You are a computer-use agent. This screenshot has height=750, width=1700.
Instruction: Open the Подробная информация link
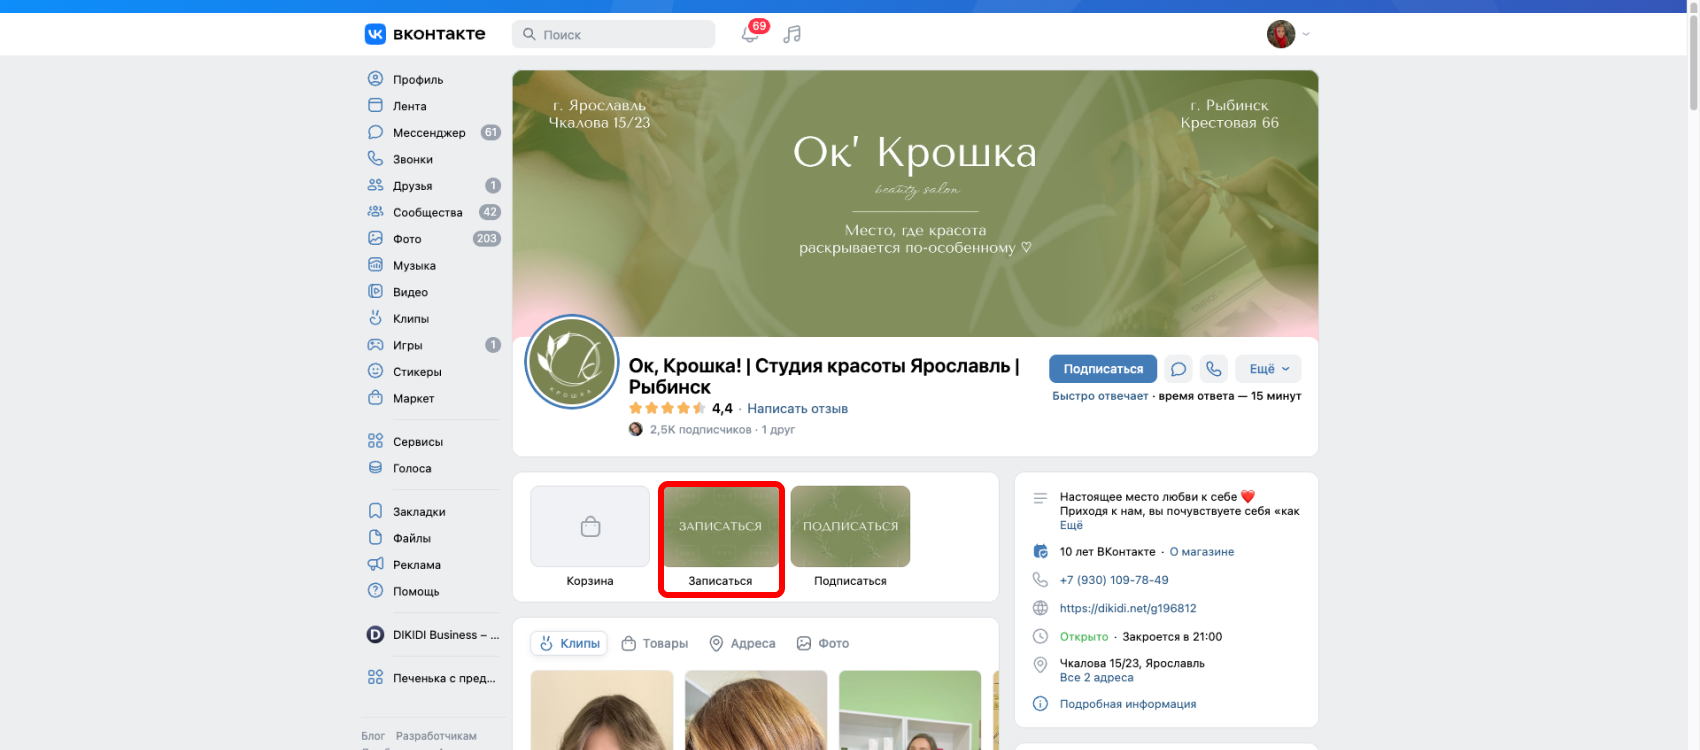[x=1128, y=704]
